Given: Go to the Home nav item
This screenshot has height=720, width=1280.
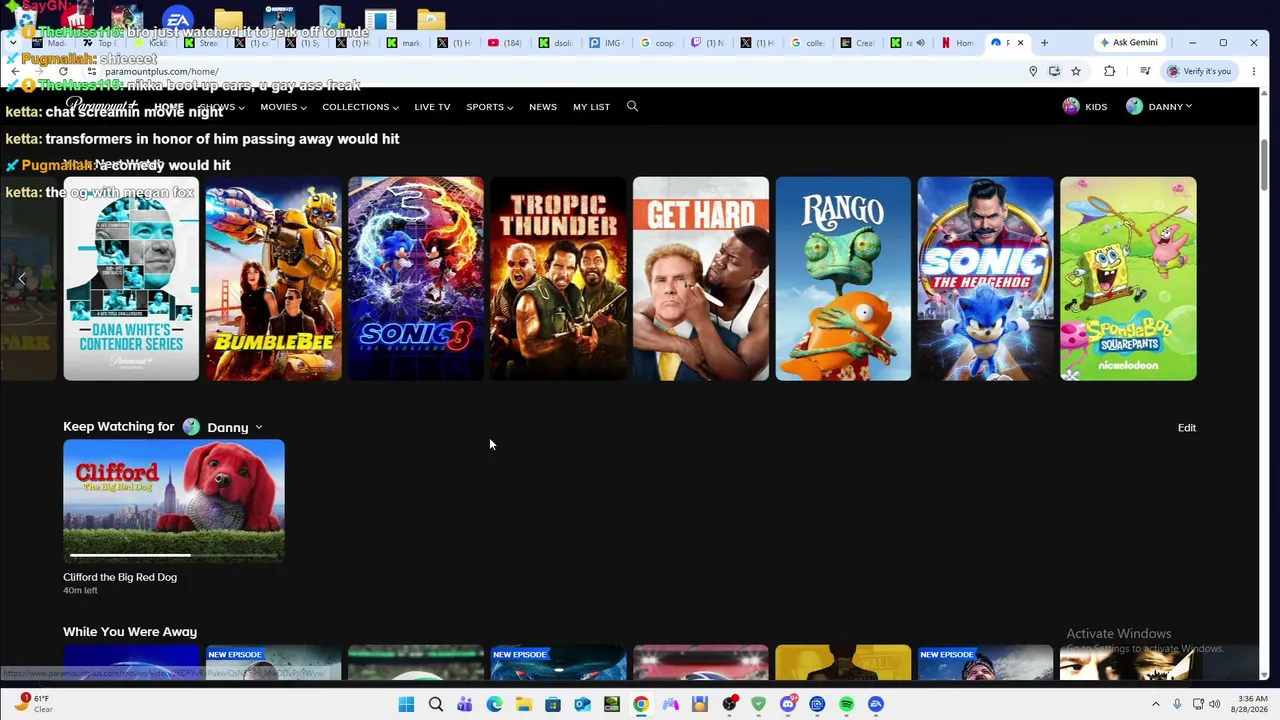Looking at the screenshot, I should click(169, 107).
